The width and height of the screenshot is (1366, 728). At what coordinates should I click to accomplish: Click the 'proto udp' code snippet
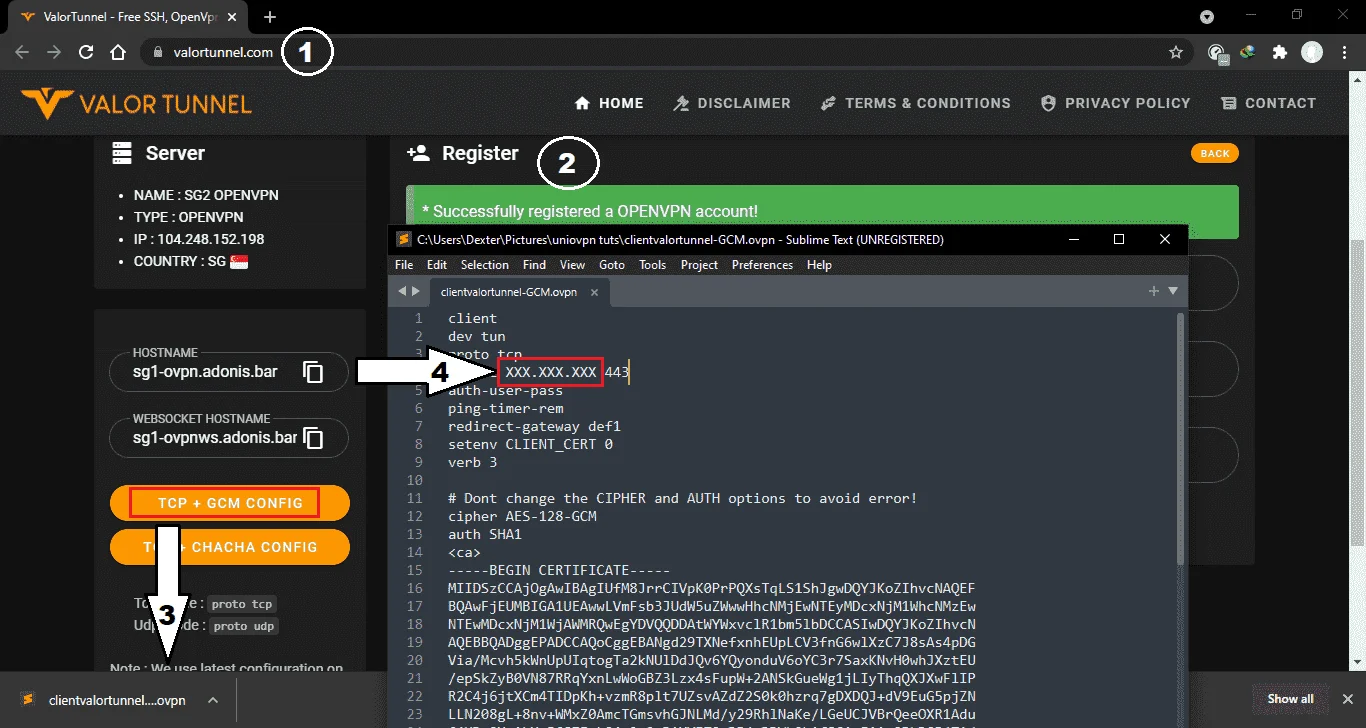(x=244, y=626)
